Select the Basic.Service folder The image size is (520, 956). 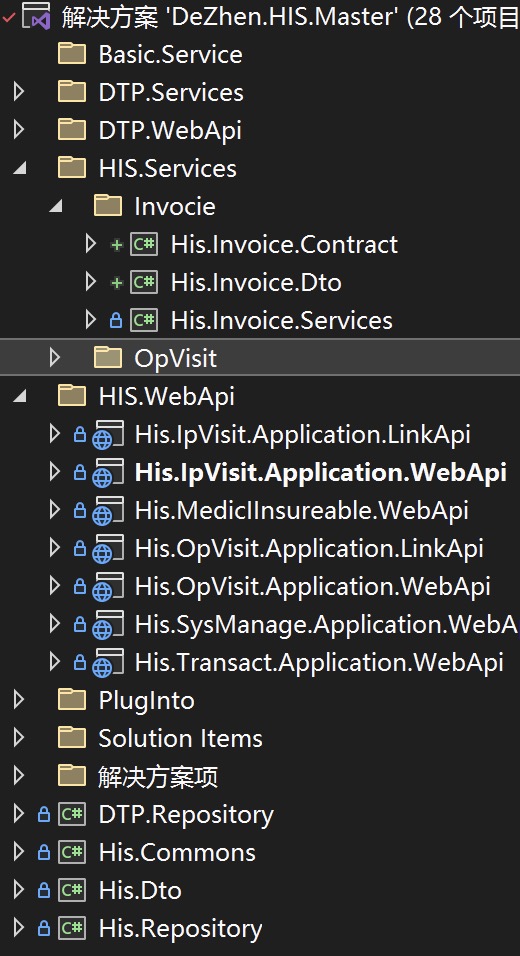pyautogui.click(x=171, y=54)
